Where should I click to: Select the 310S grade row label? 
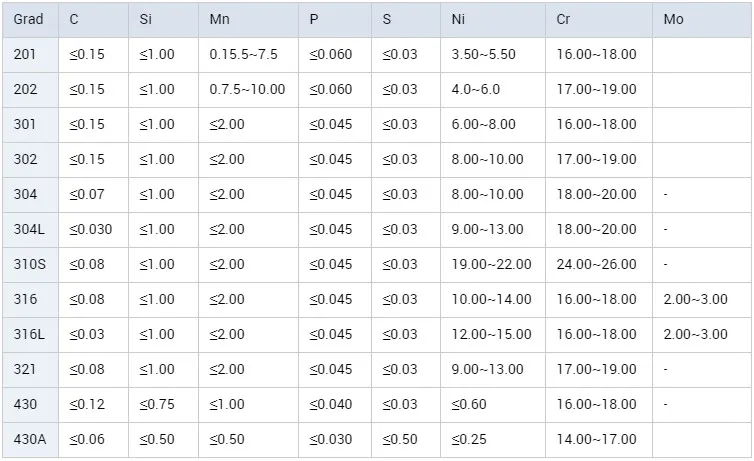29,264
